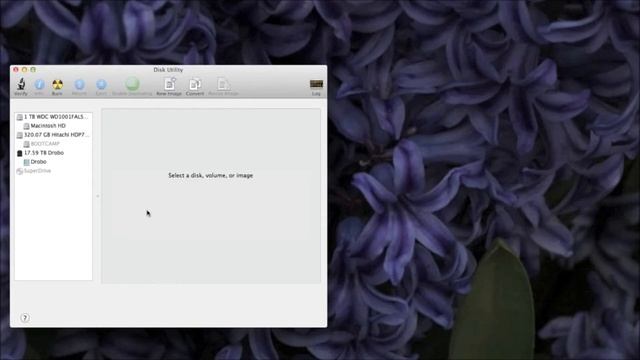Click the Convert toolbar icon

coord(195,84)
